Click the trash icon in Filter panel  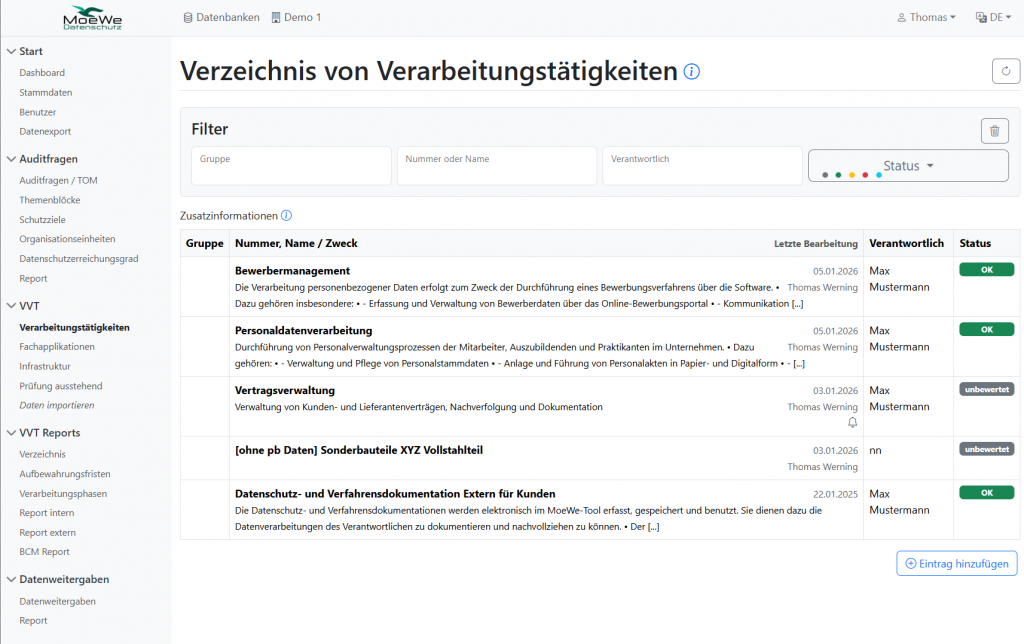tap(993, 131)
